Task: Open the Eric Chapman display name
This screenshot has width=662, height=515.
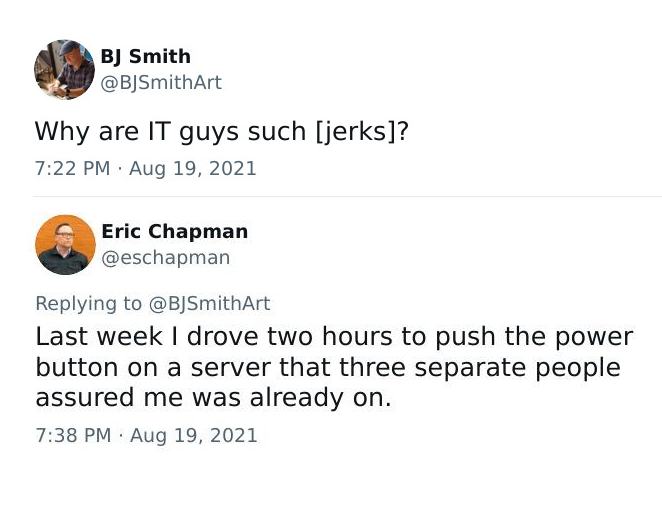Action: 174,231
